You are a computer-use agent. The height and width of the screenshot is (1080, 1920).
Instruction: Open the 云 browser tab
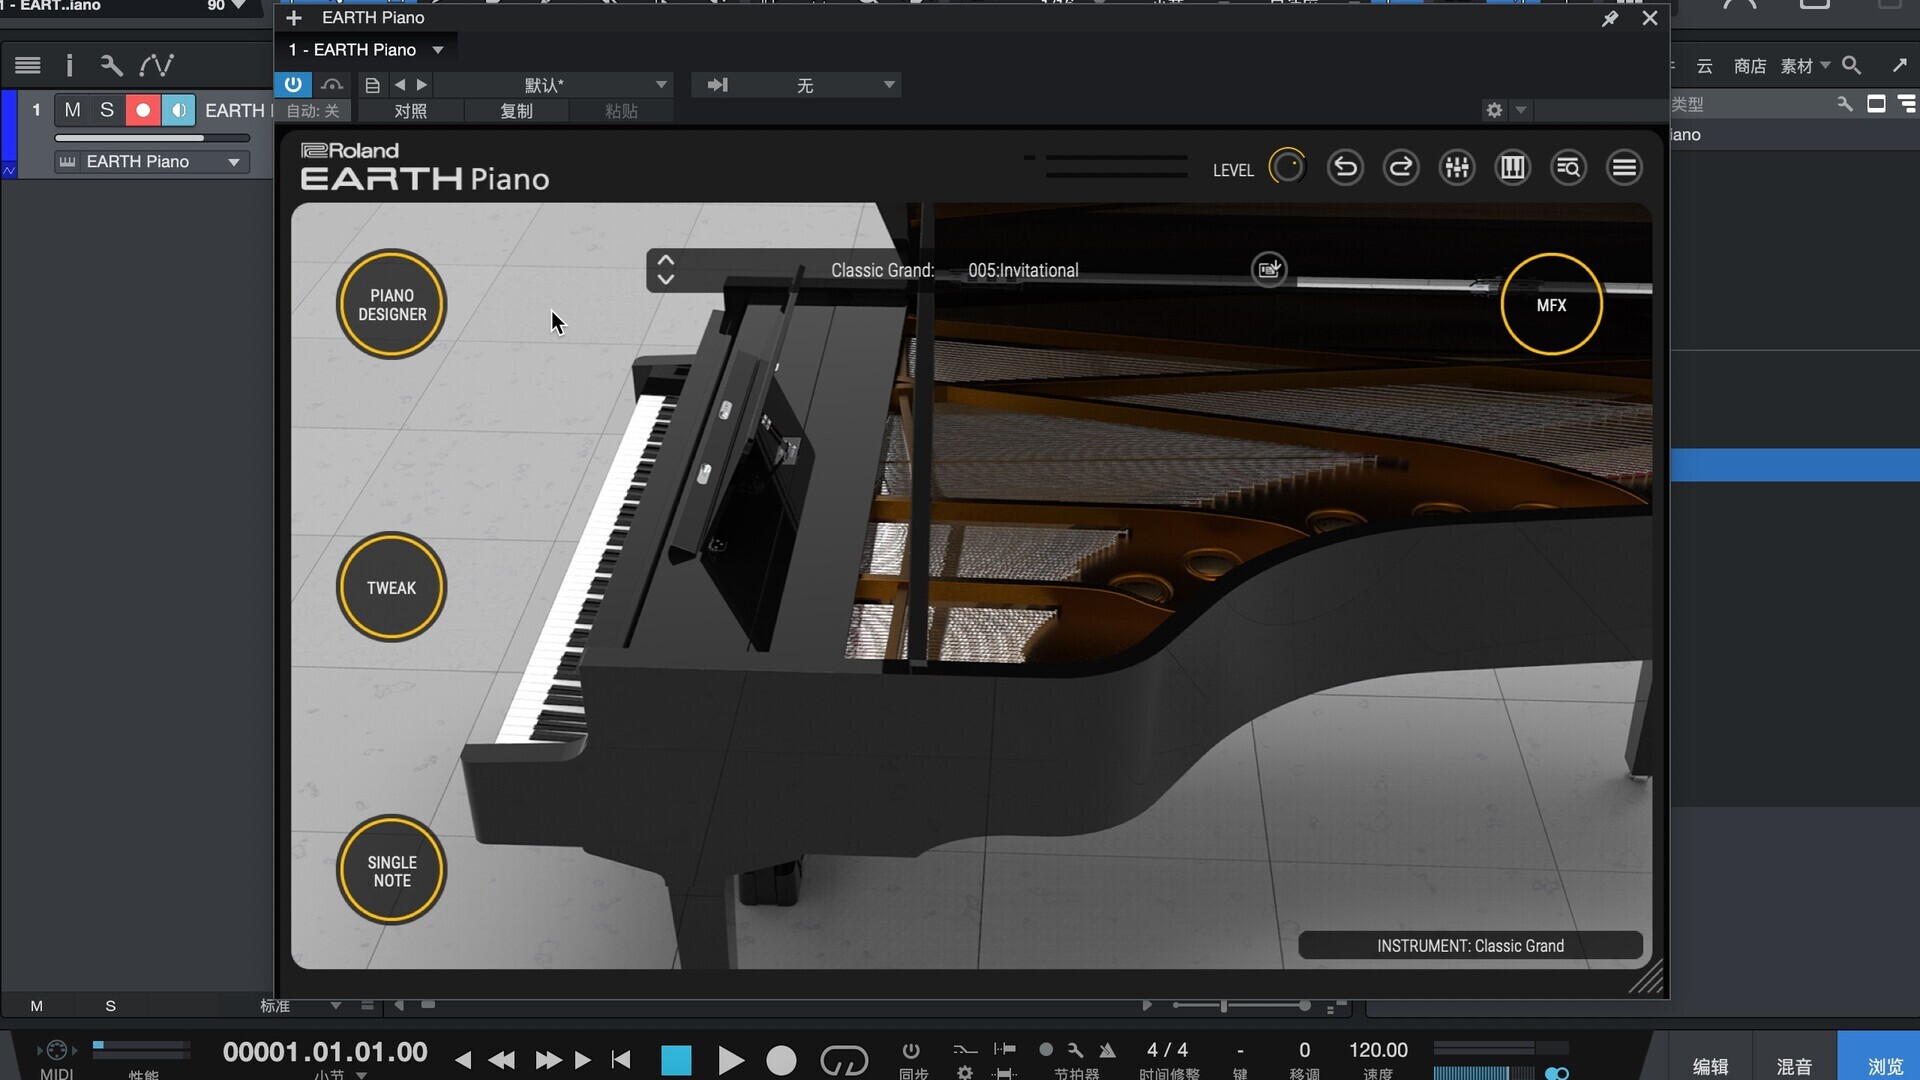1705,66
